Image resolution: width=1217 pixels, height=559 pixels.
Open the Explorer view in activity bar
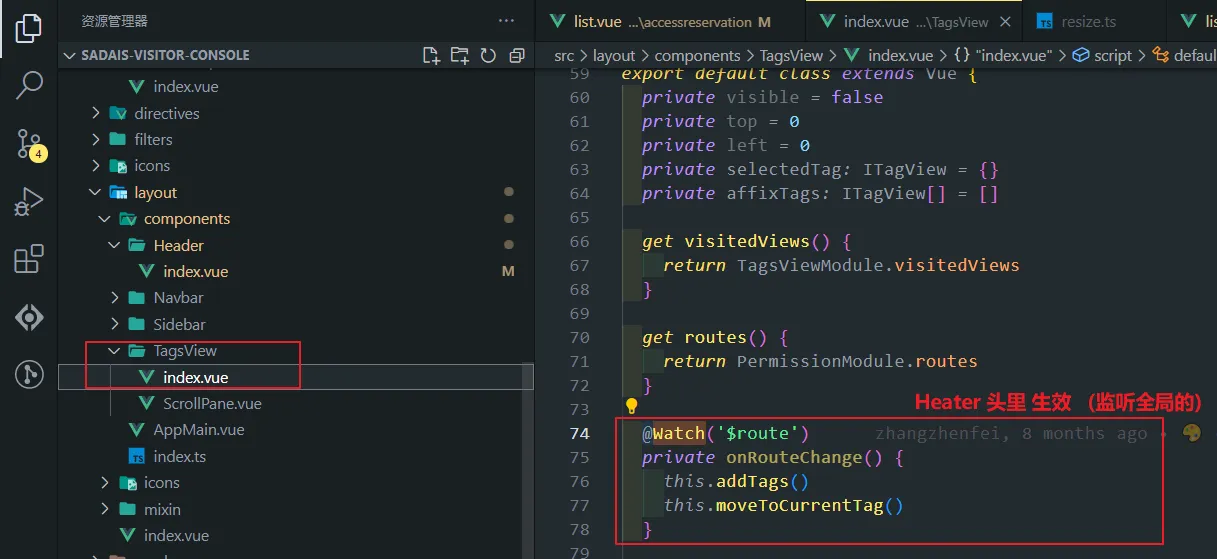tap(29, 27)
